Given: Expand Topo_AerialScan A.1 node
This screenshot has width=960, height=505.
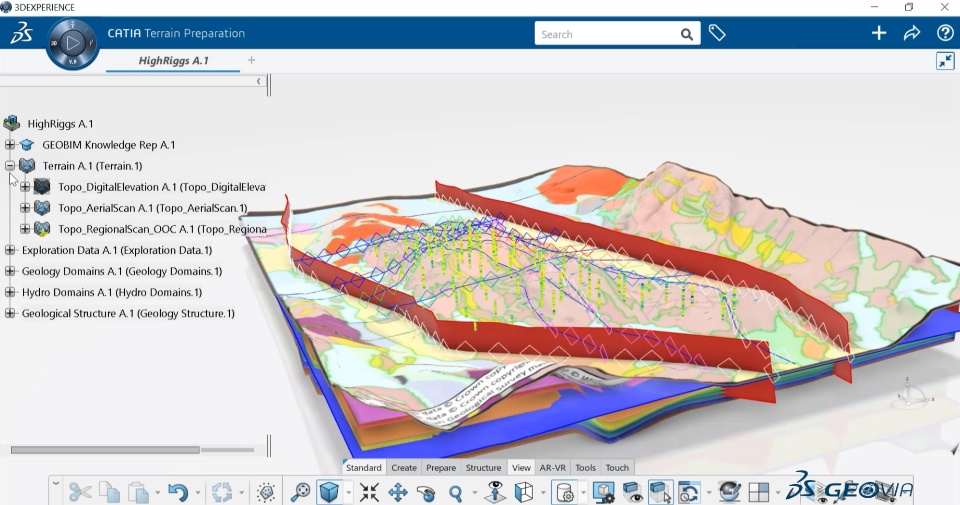Looking at the screenshot, I should point(25,208).
